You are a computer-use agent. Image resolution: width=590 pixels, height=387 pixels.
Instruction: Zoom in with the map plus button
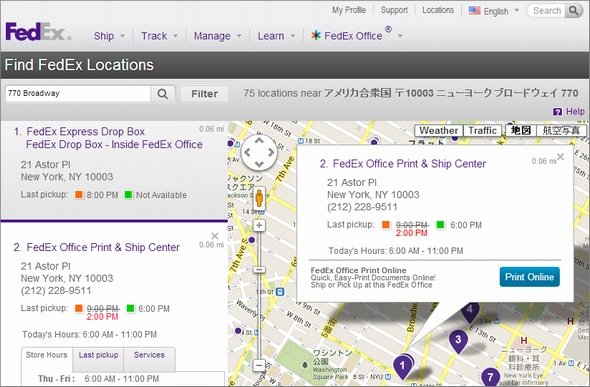(259, 225)
